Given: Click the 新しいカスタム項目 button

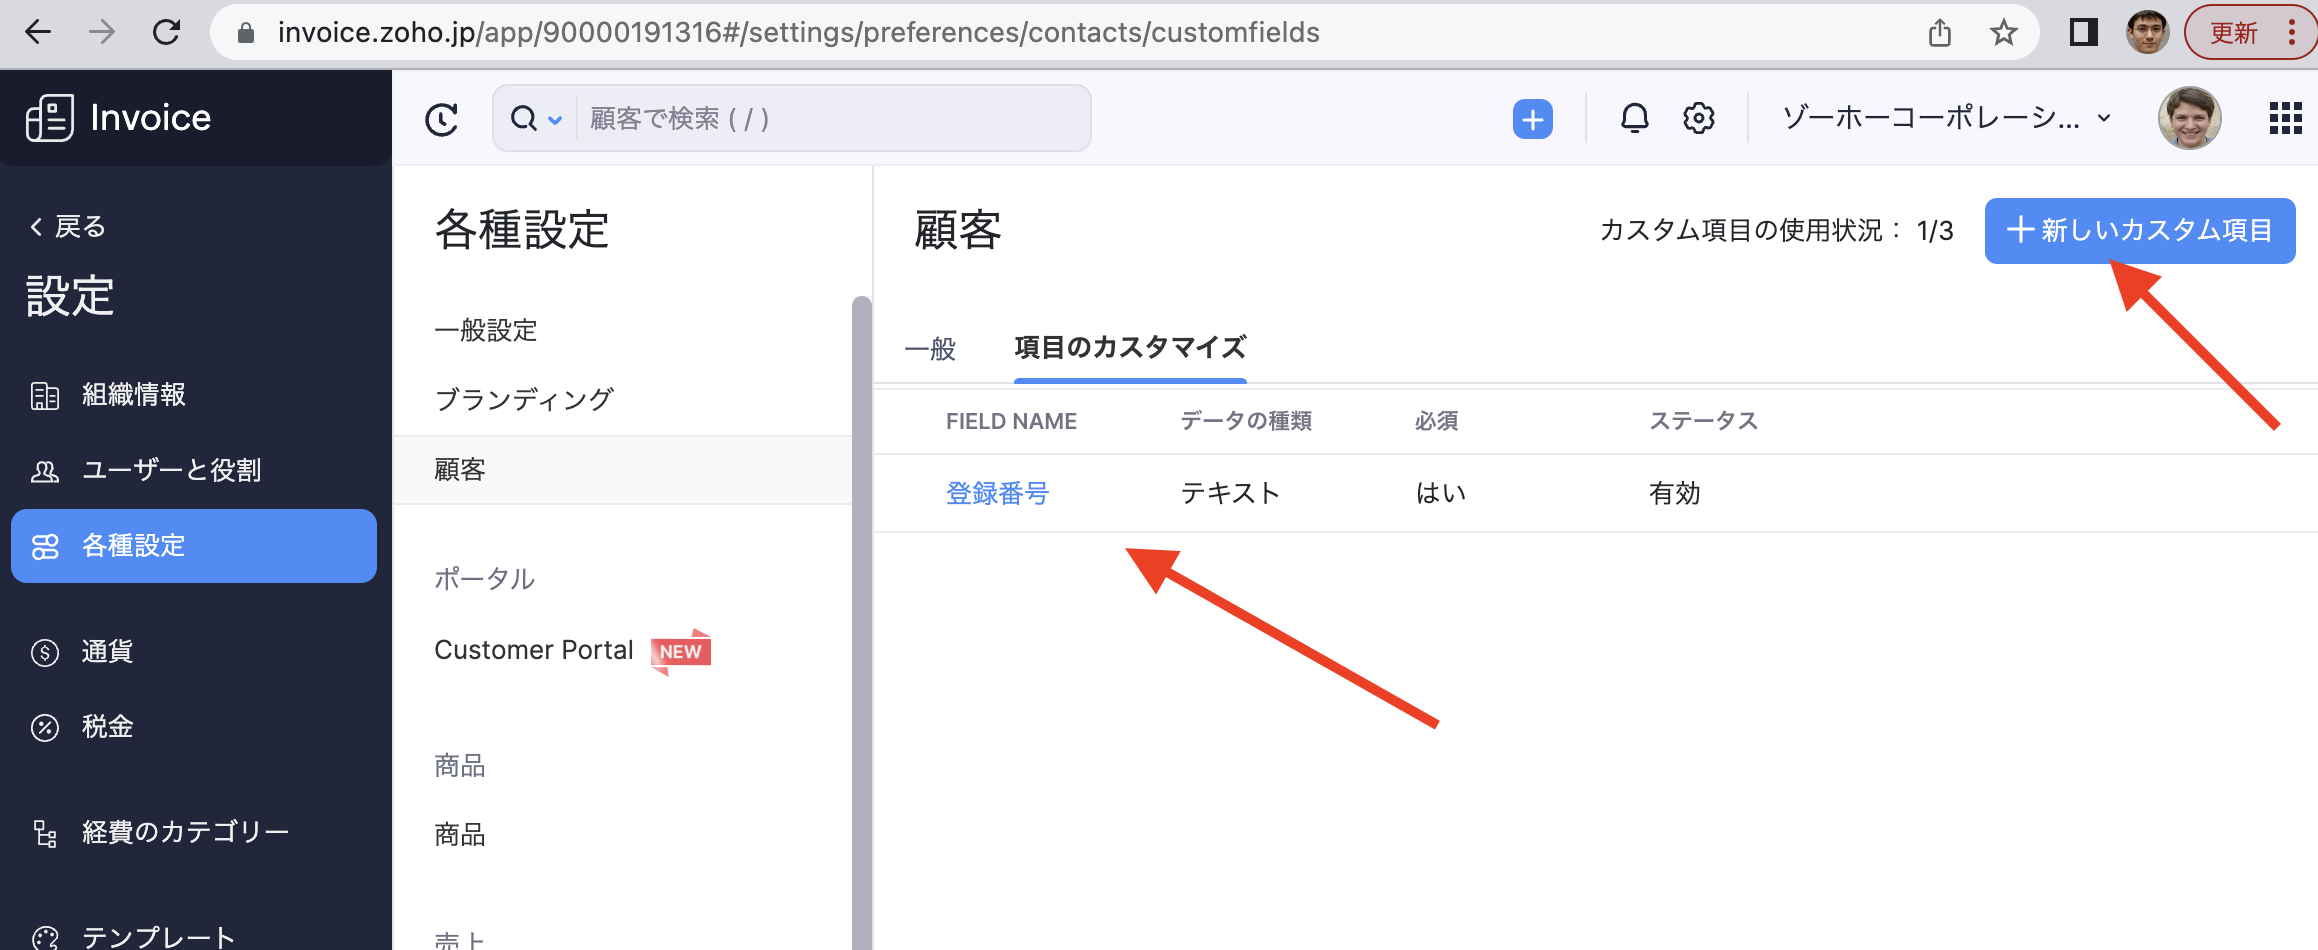Looking at the screenshot, I should point(2139,230).
